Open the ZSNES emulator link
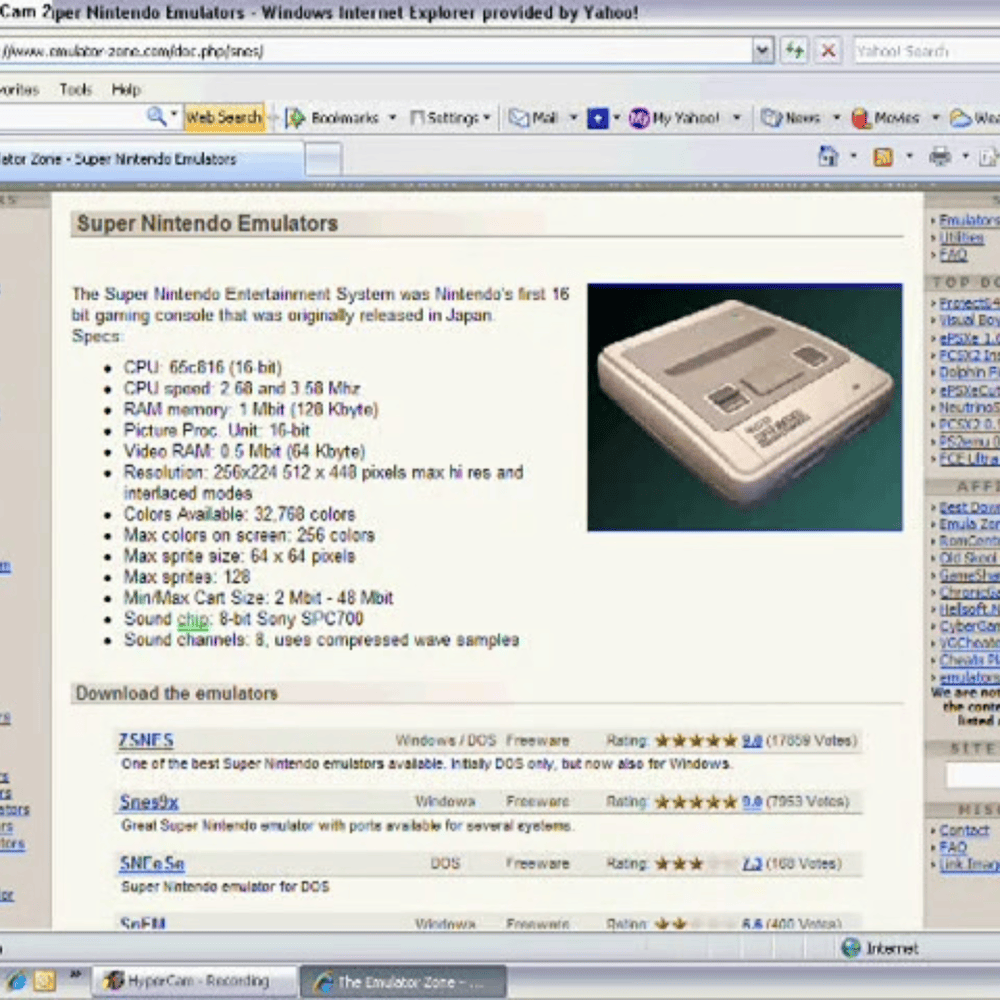The image size is (1000, 1000). [x=145, y=740]
